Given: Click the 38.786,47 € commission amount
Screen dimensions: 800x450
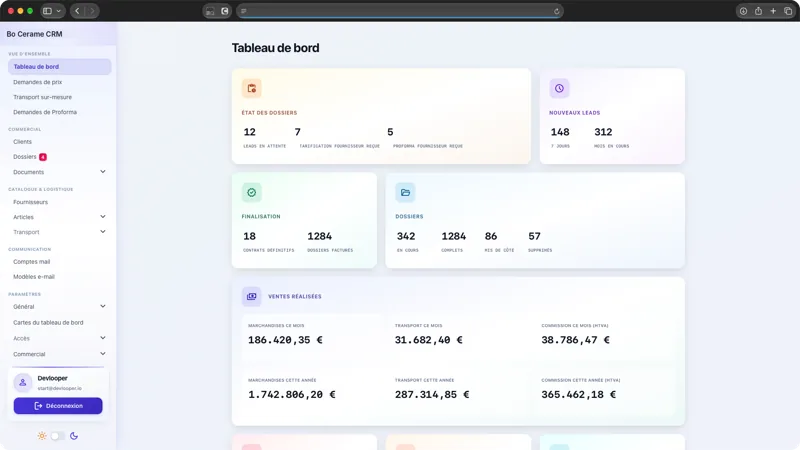Looking at the screenshot, I should [576, 340].
